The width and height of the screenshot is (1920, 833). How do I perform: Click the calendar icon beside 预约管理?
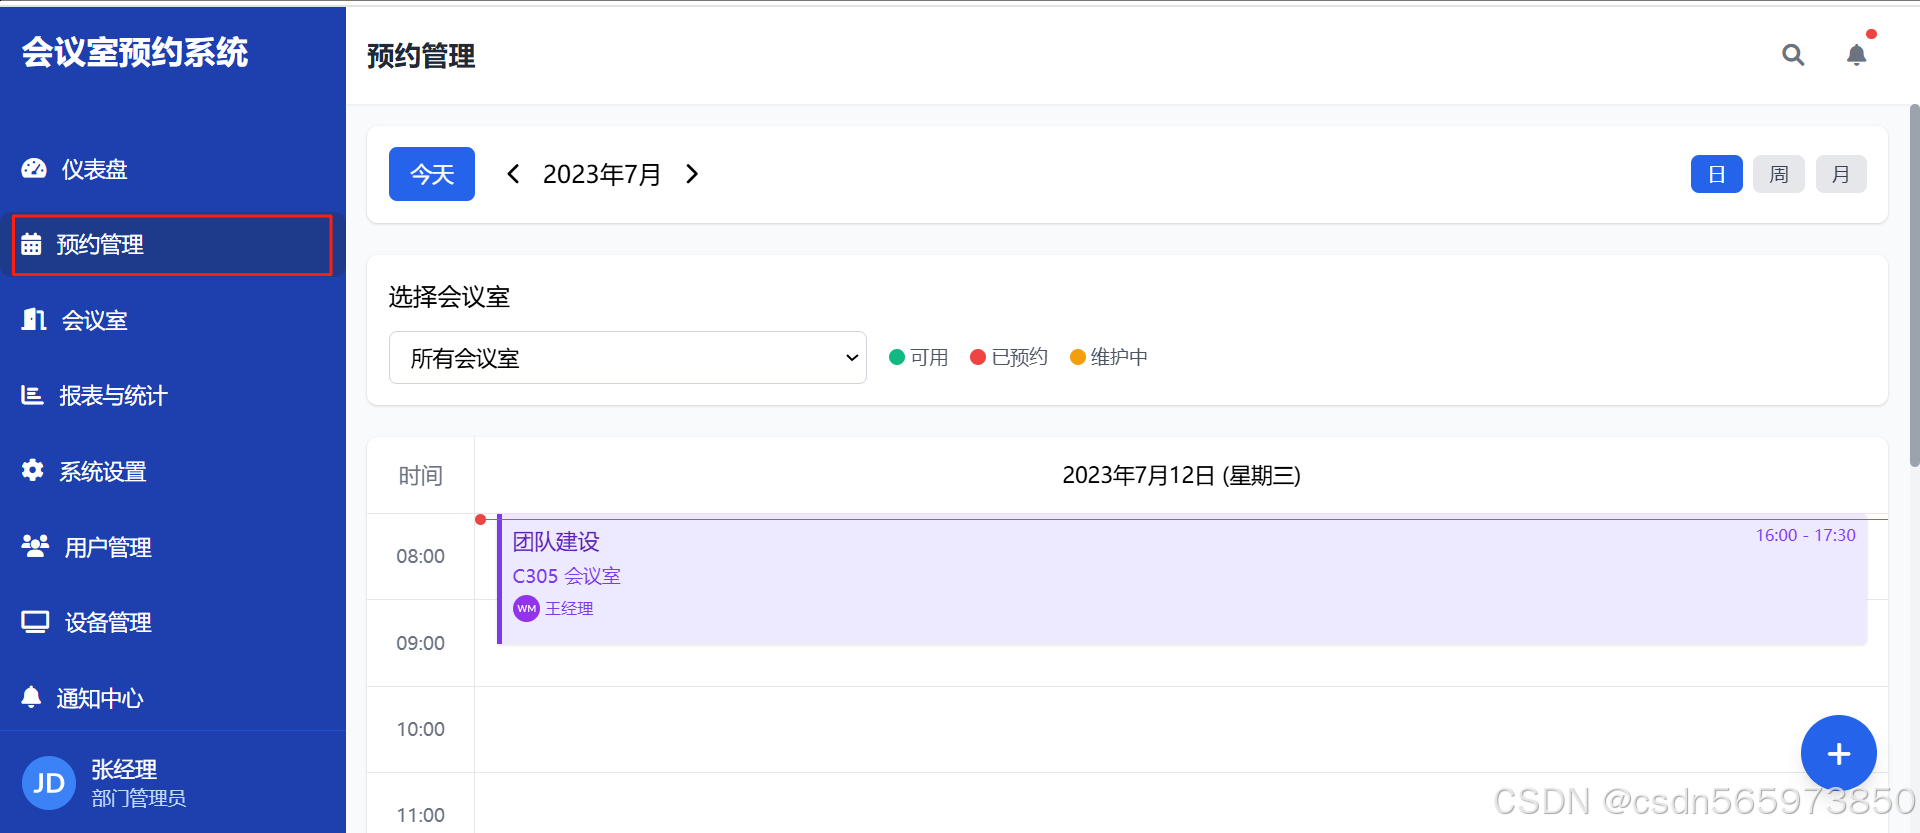pyautogui.click(x=31, y=244)
